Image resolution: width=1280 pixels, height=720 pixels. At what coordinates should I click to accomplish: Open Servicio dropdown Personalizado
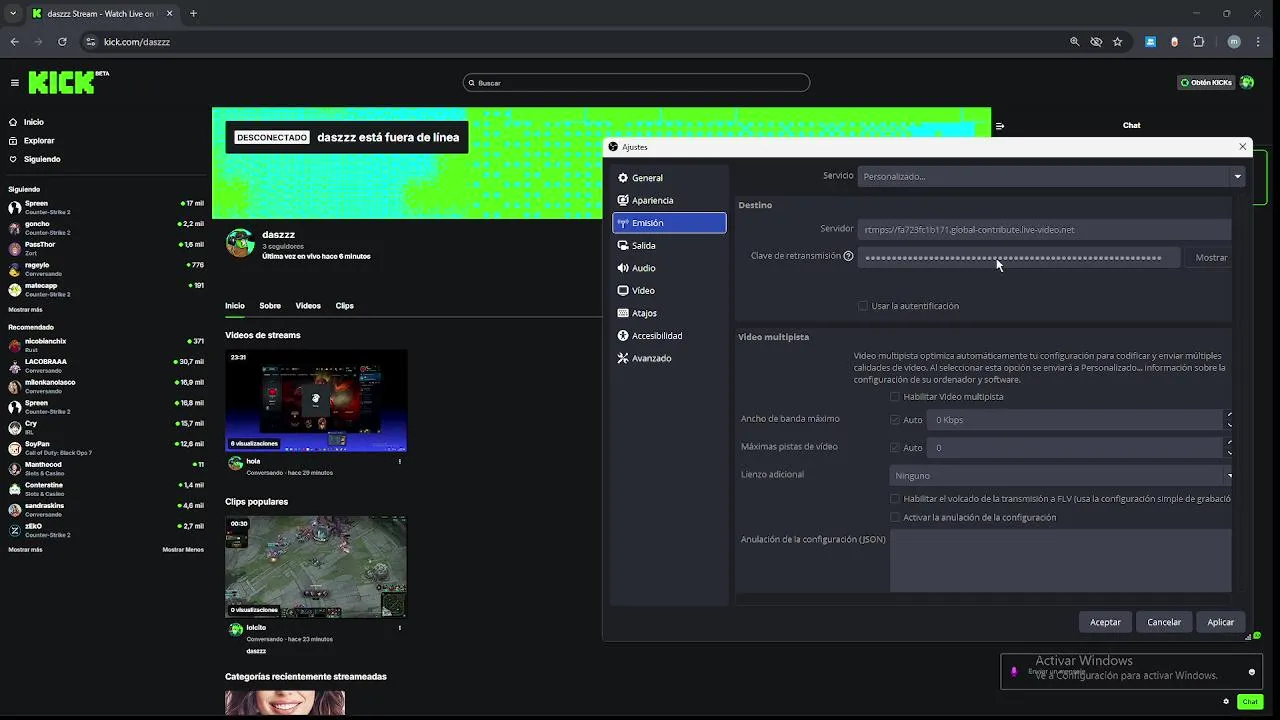coord(1051,176)
